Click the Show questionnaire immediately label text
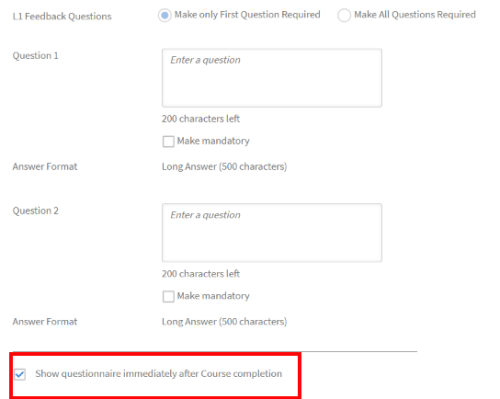The width and height of the screenshot is (500, 399). coord(159,374)
